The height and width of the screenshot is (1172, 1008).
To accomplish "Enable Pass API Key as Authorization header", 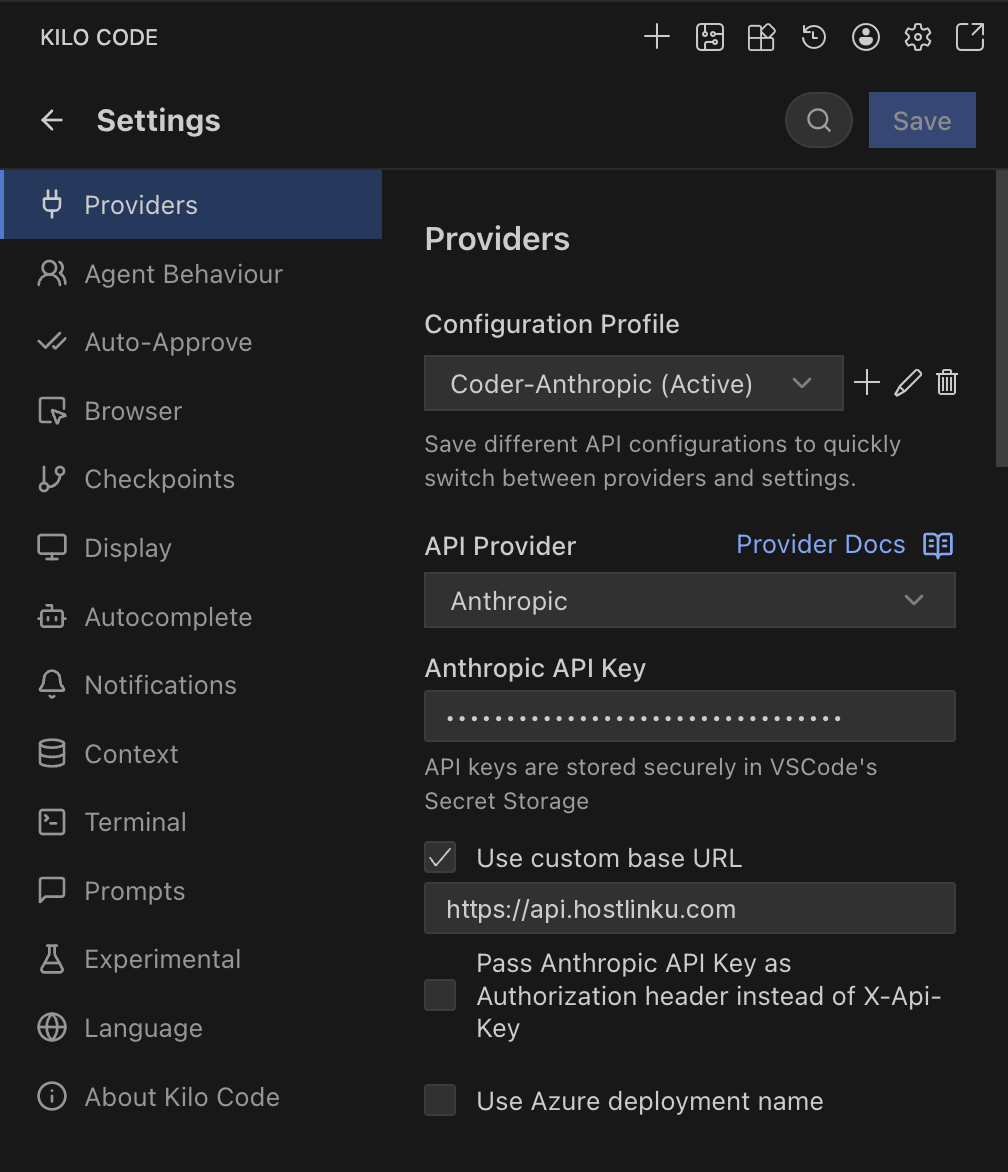I will tap(440, 995).
